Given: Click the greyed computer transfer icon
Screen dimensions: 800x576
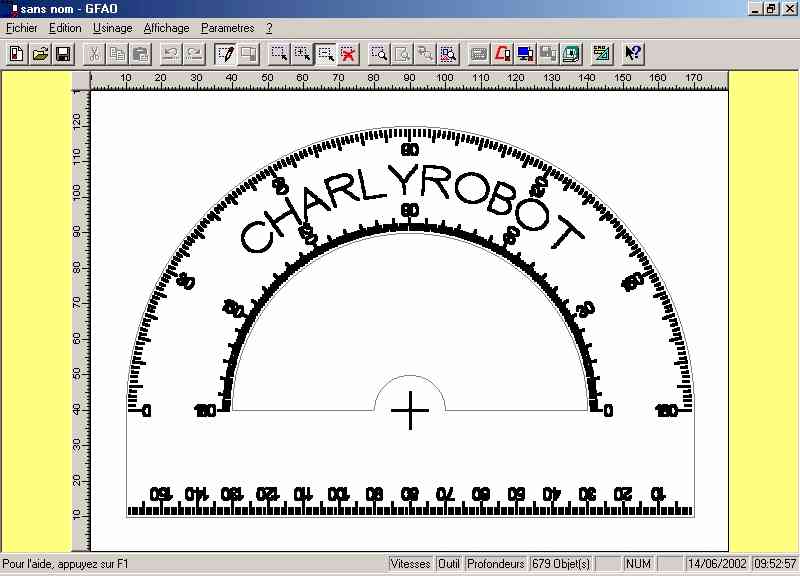Looking at the screenshot, I should [x=548, y=54].
